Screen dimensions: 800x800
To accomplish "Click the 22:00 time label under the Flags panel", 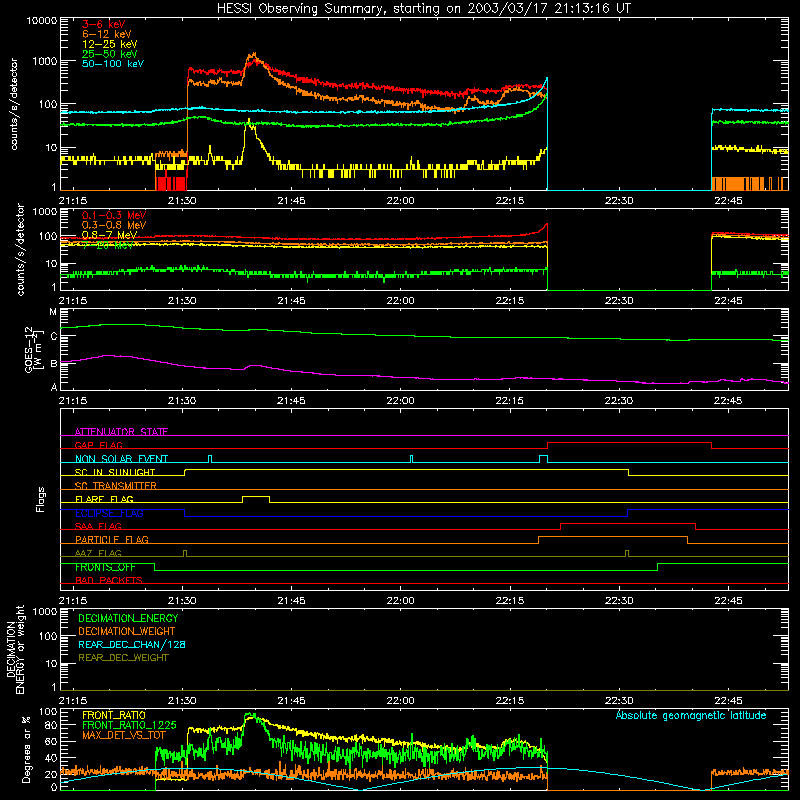I will 401,601.
